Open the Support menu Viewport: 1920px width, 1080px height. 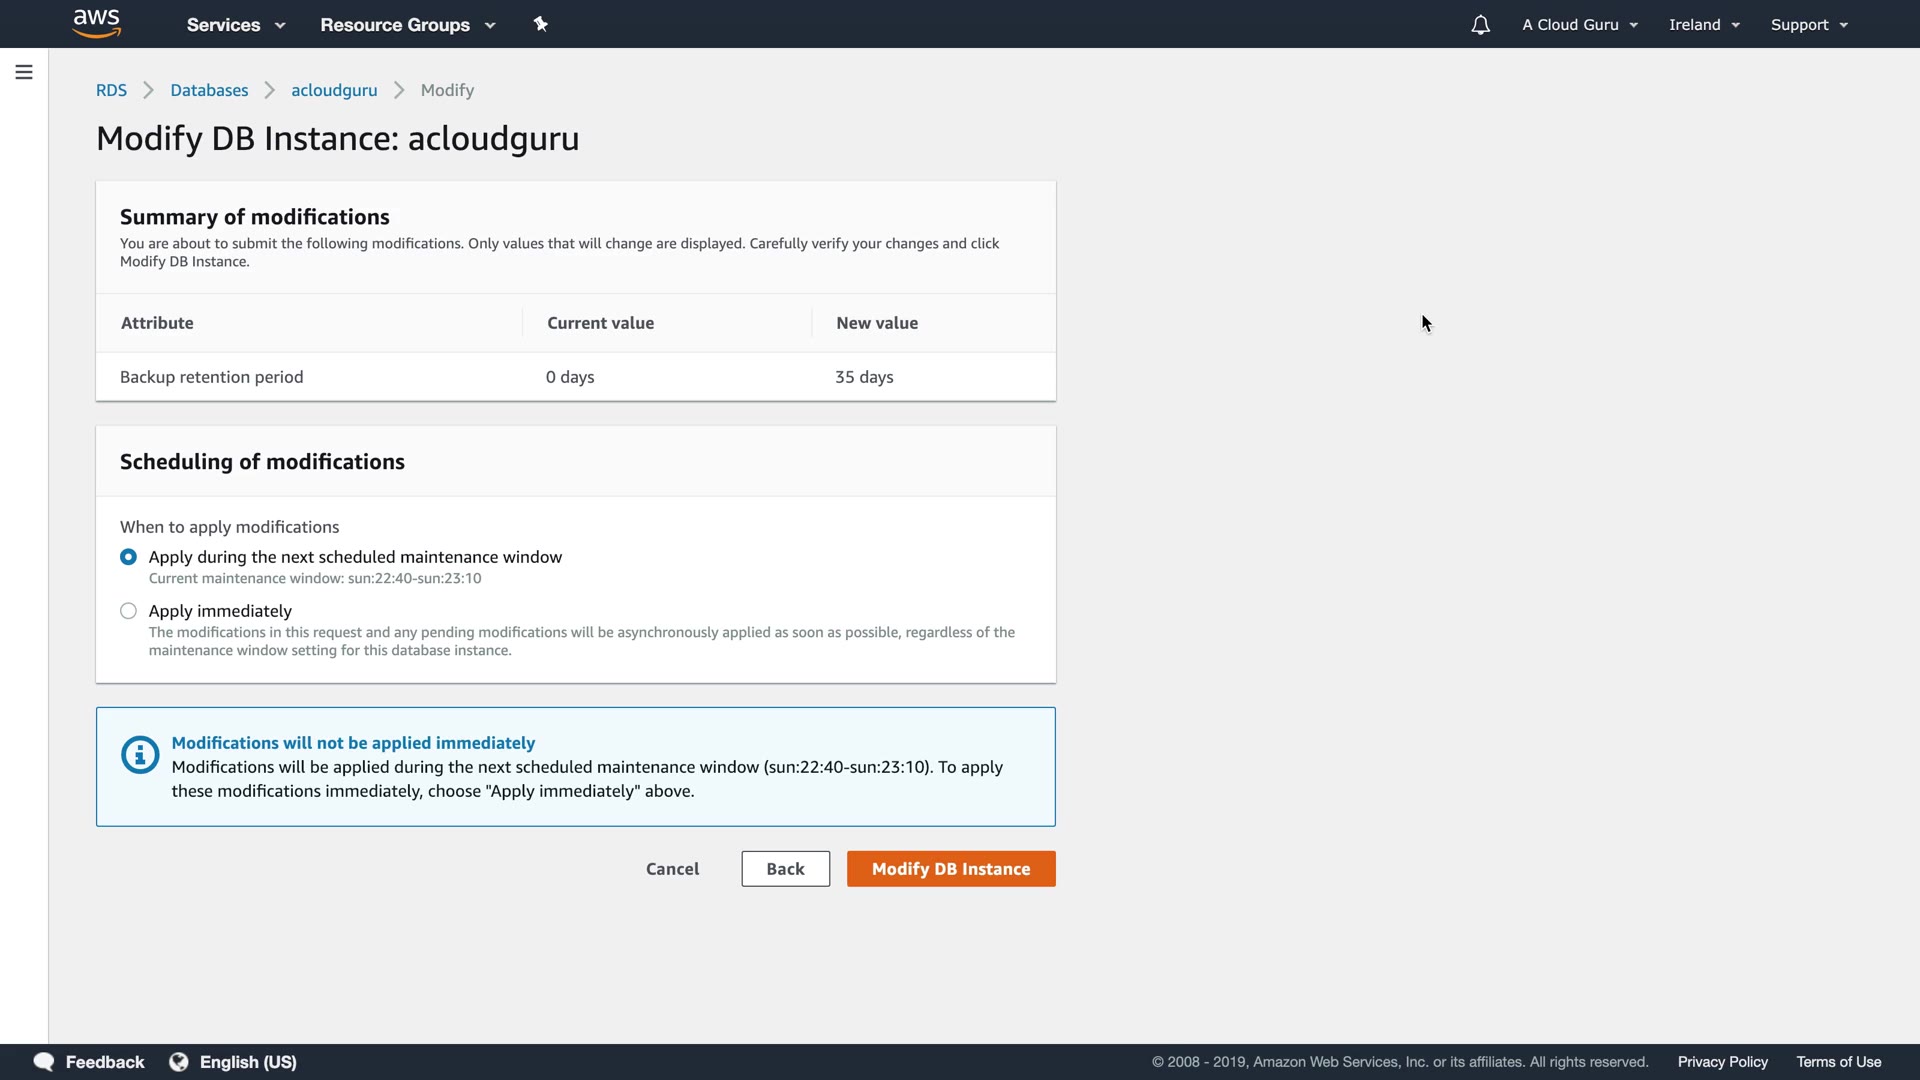point(1808,25)
